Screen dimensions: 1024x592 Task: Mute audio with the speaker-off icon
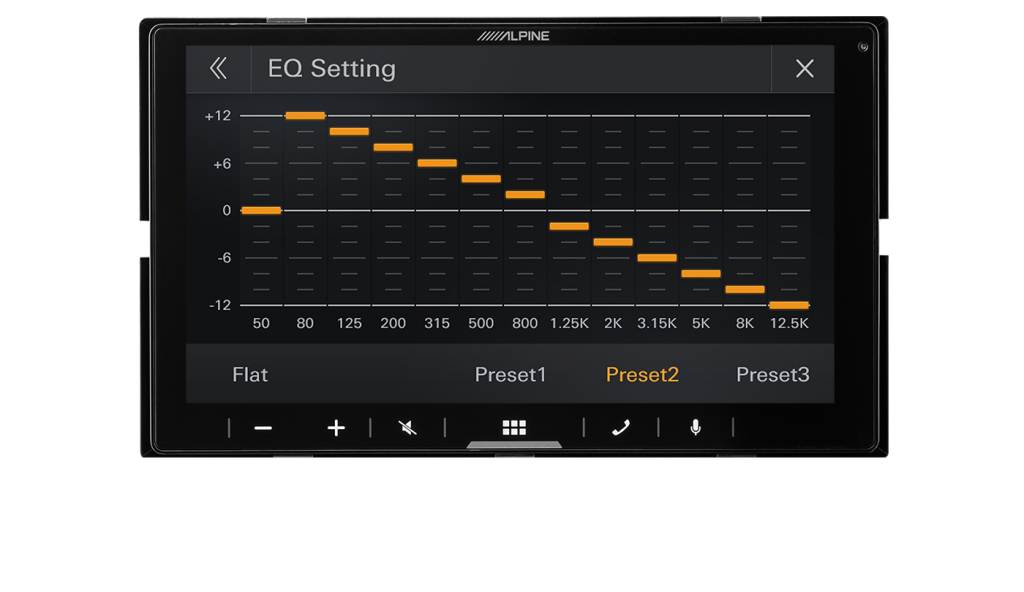(408, 428)
